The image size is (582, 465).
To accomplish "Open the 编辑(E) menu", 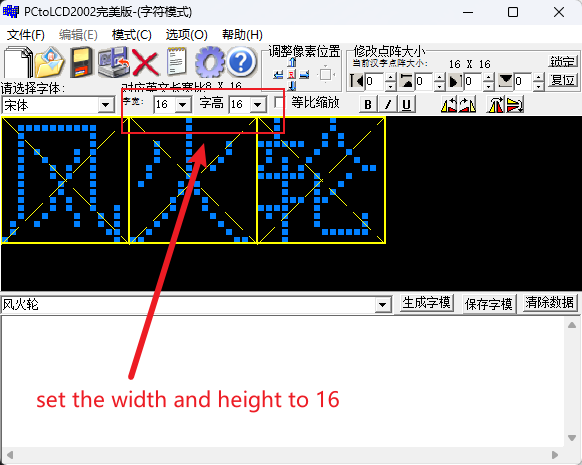I will [x=78, y=35].
